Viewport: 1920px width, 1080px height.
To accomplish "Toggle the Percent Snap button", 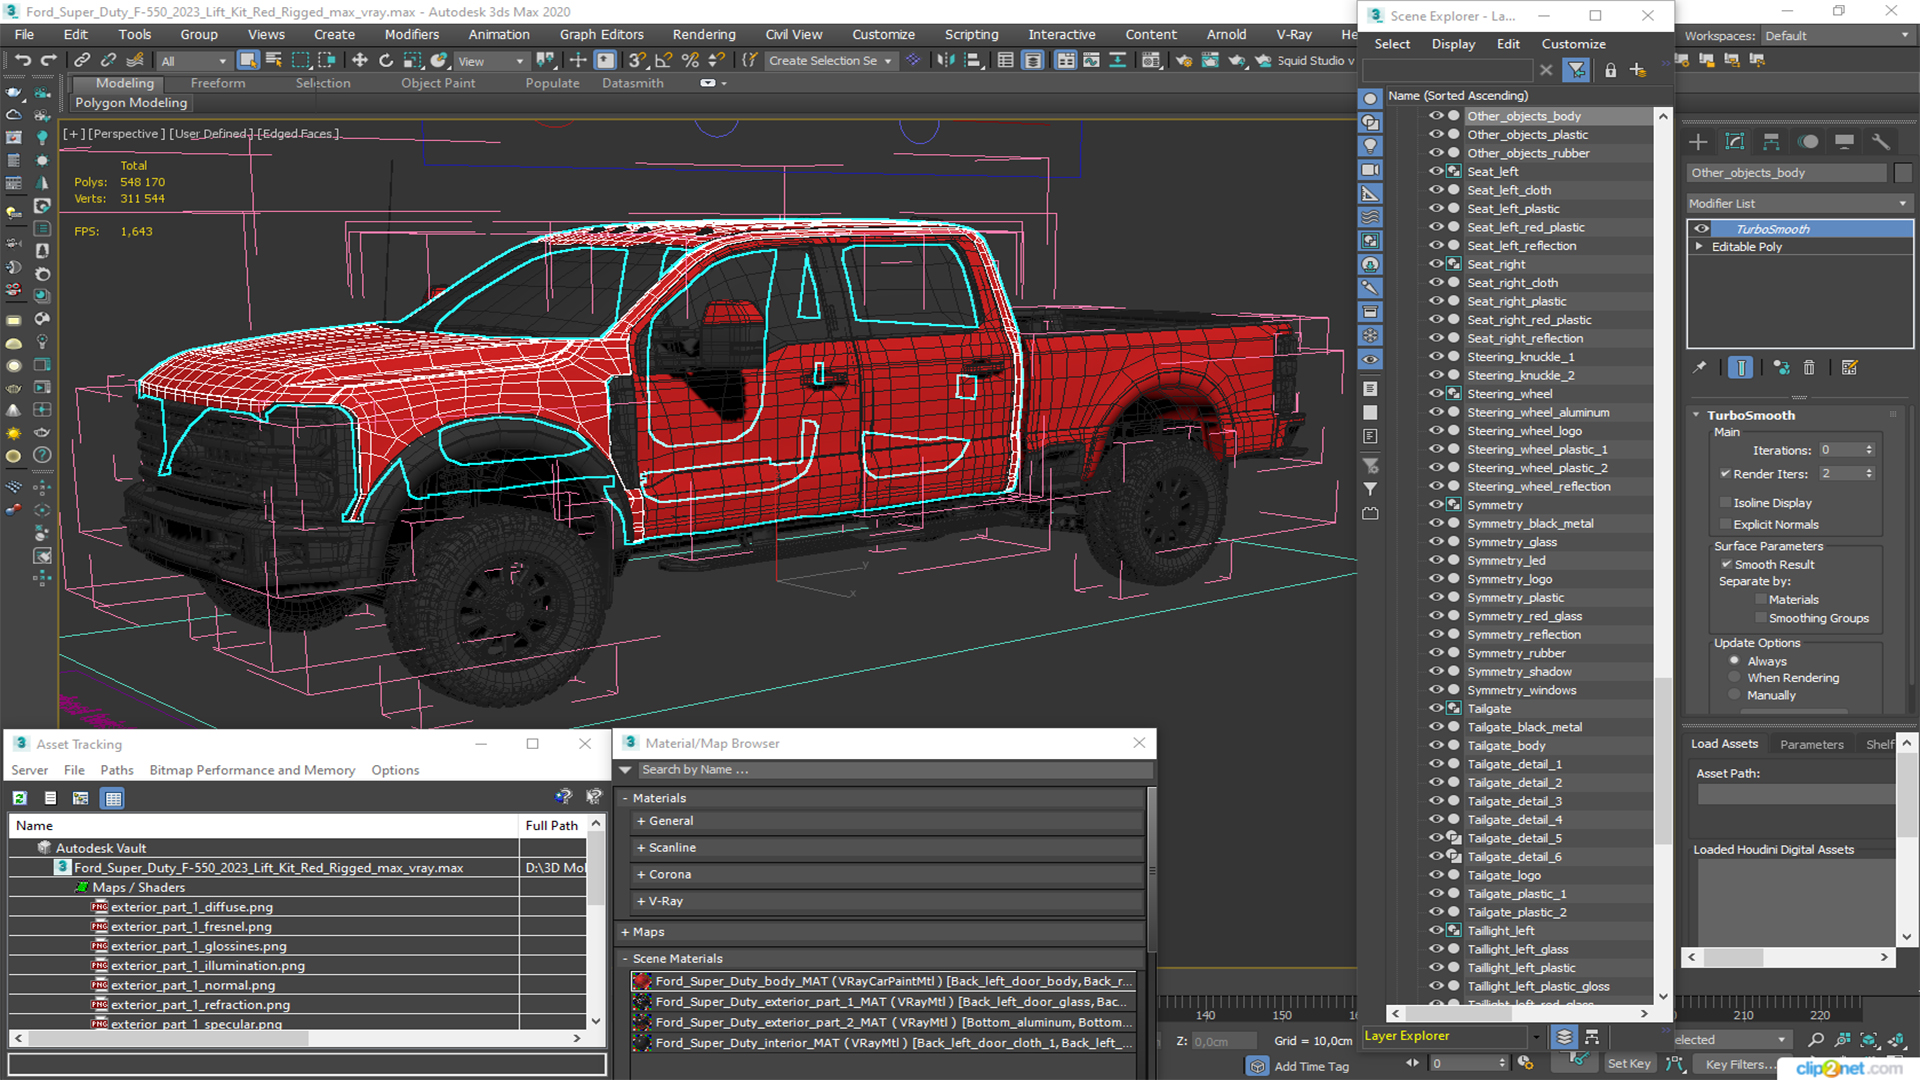I will point(689,61).
